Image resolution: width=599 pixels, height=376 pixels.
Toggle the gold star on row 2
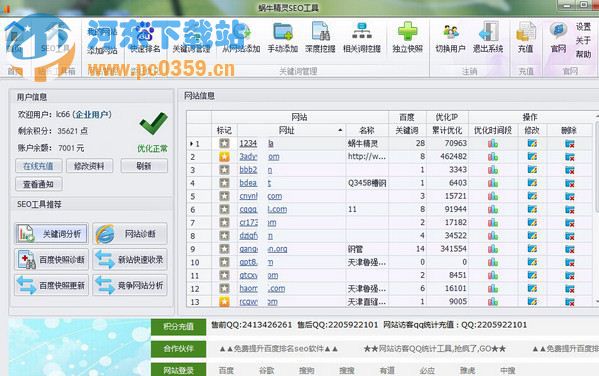[x=224, y=157]
